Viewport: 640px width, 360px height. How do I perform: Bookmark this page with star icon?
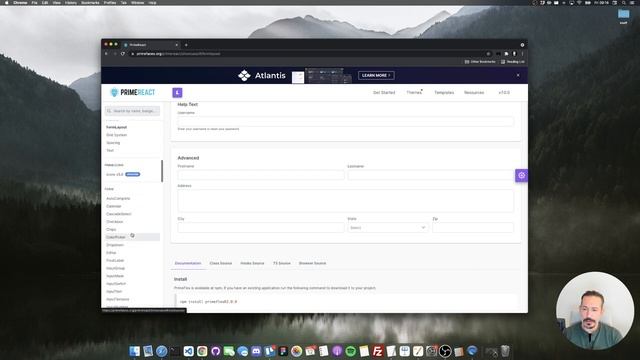[x=488, y=53]
